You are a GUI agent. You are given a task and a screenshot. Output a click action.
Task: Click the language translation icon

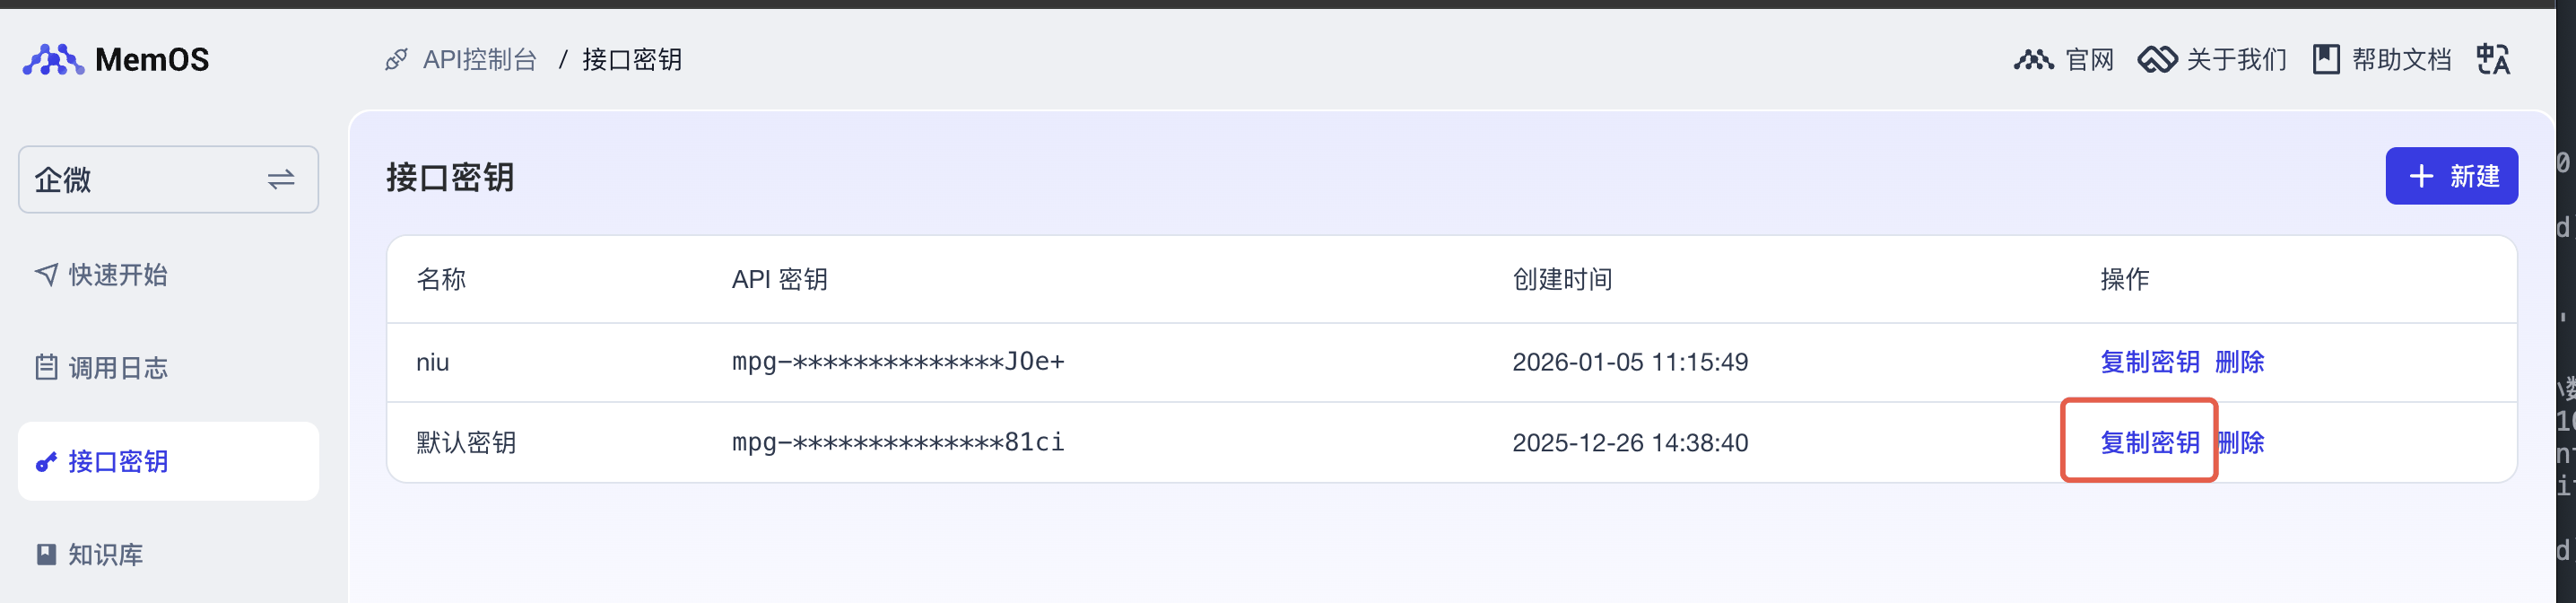[x=2492, y=60]
